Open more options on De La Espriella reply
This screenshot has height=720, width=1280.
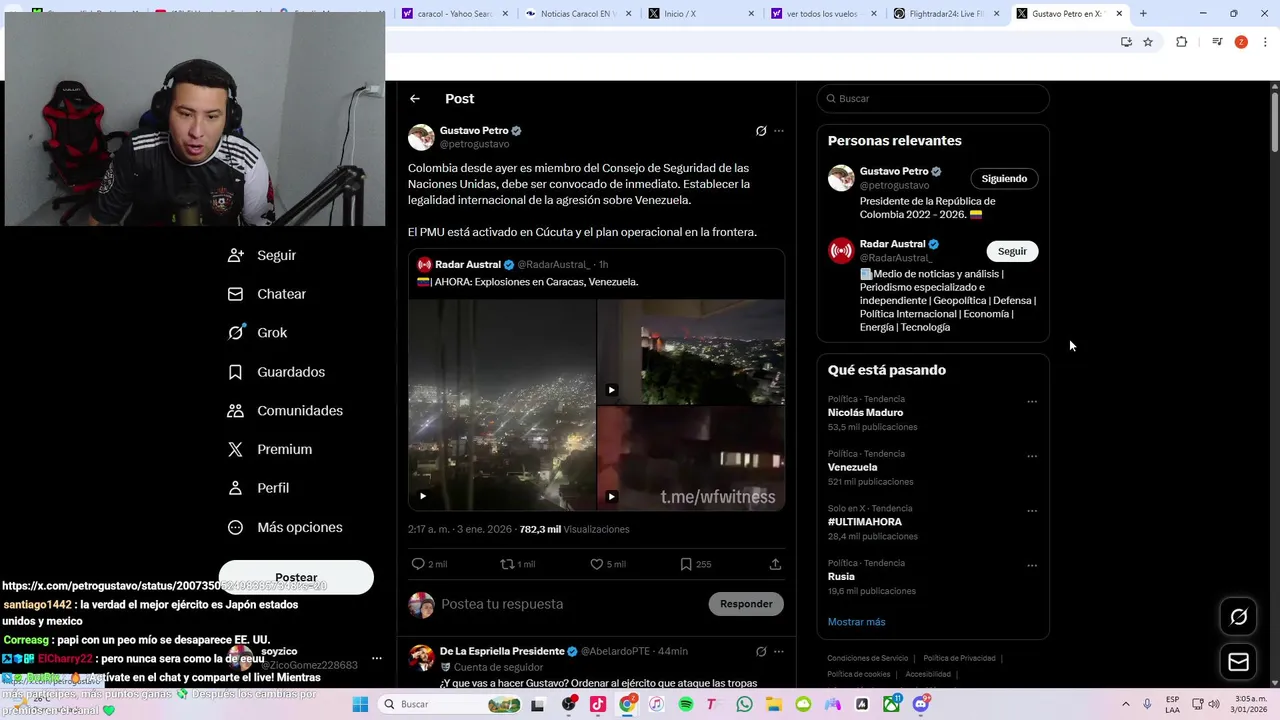tap(779, 651)
